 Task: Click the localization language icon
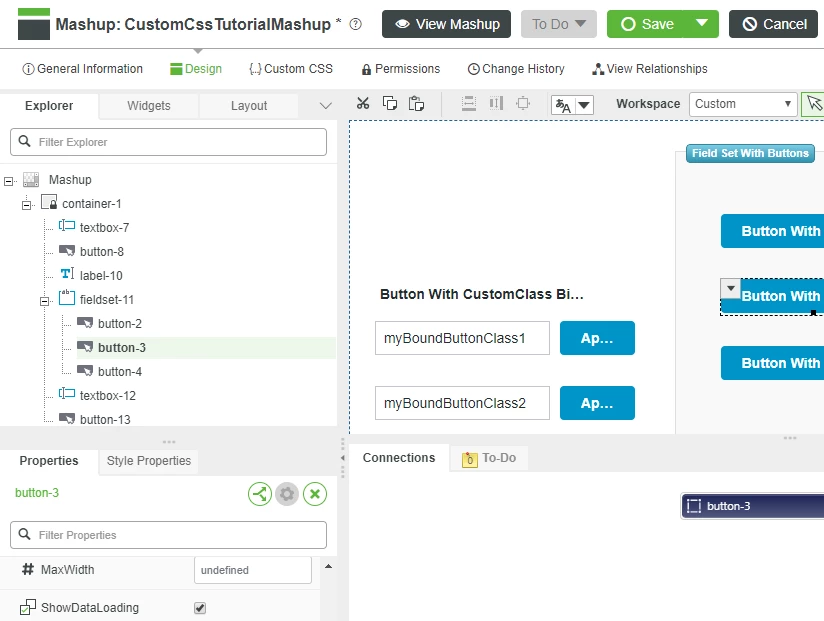click(563, 105)
